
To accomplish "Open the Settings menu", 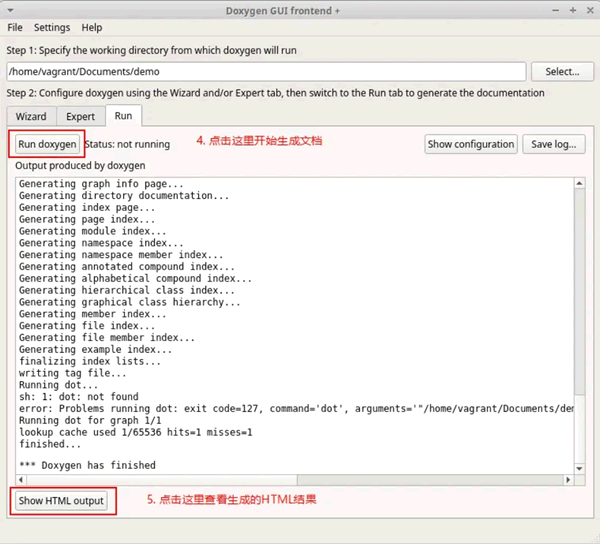I will click(x=52, y=28).
